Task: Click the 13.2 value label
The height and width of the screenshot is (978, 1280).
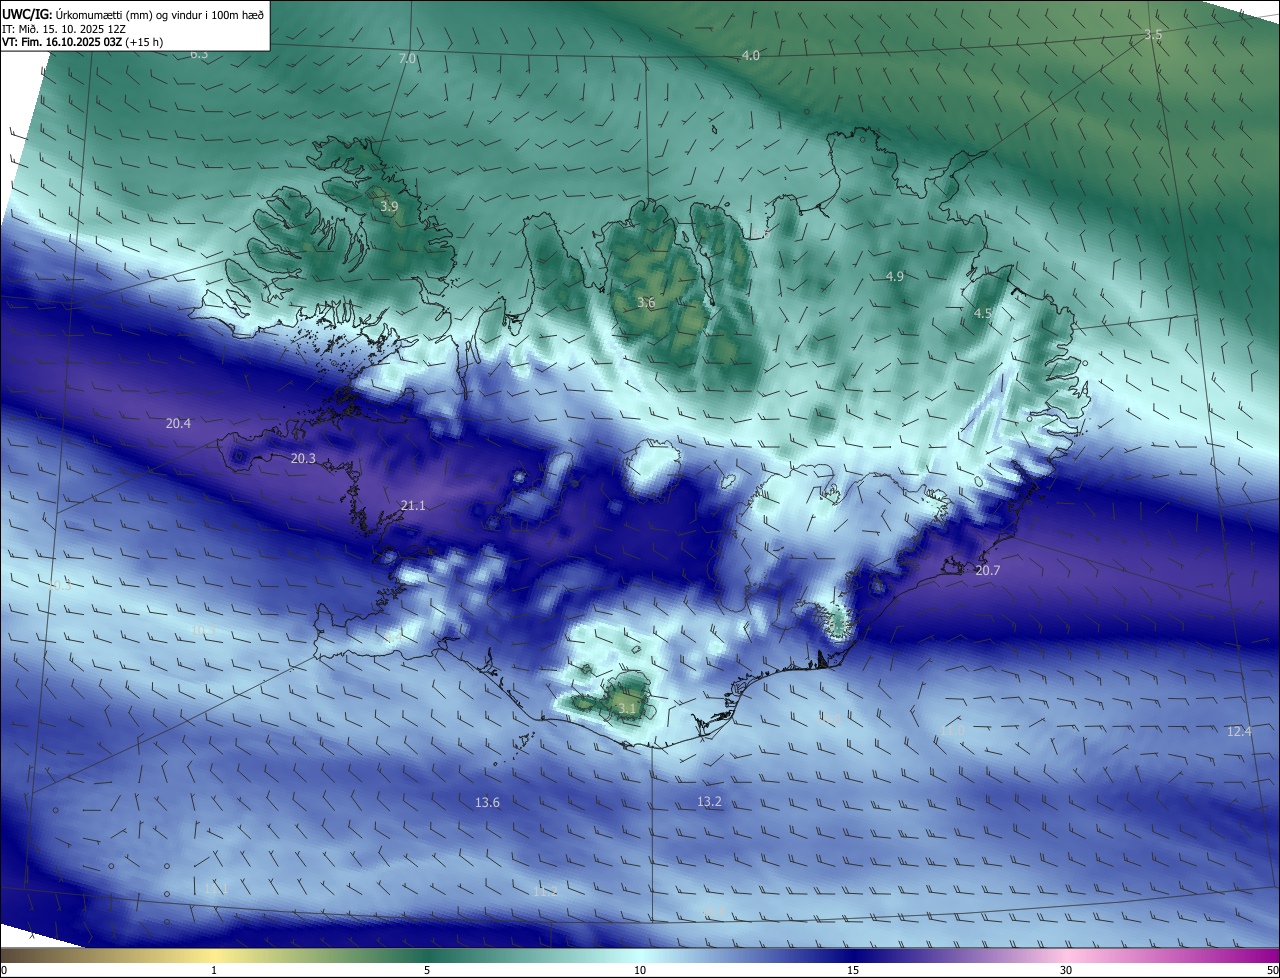Action: (709, 802)
